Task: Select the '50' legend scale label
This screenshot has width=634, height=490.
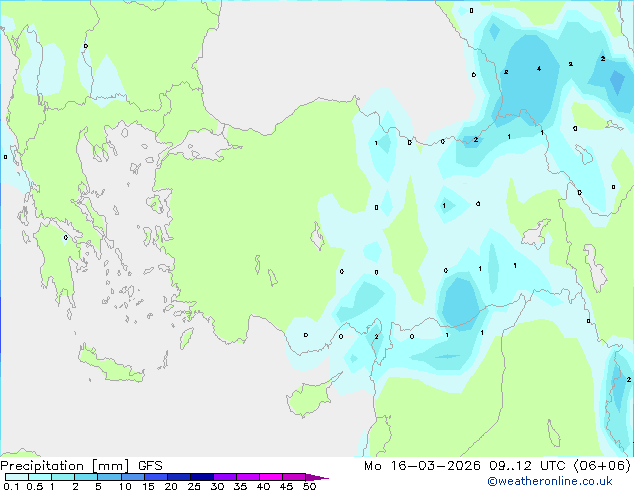Action: pos(310,486)
